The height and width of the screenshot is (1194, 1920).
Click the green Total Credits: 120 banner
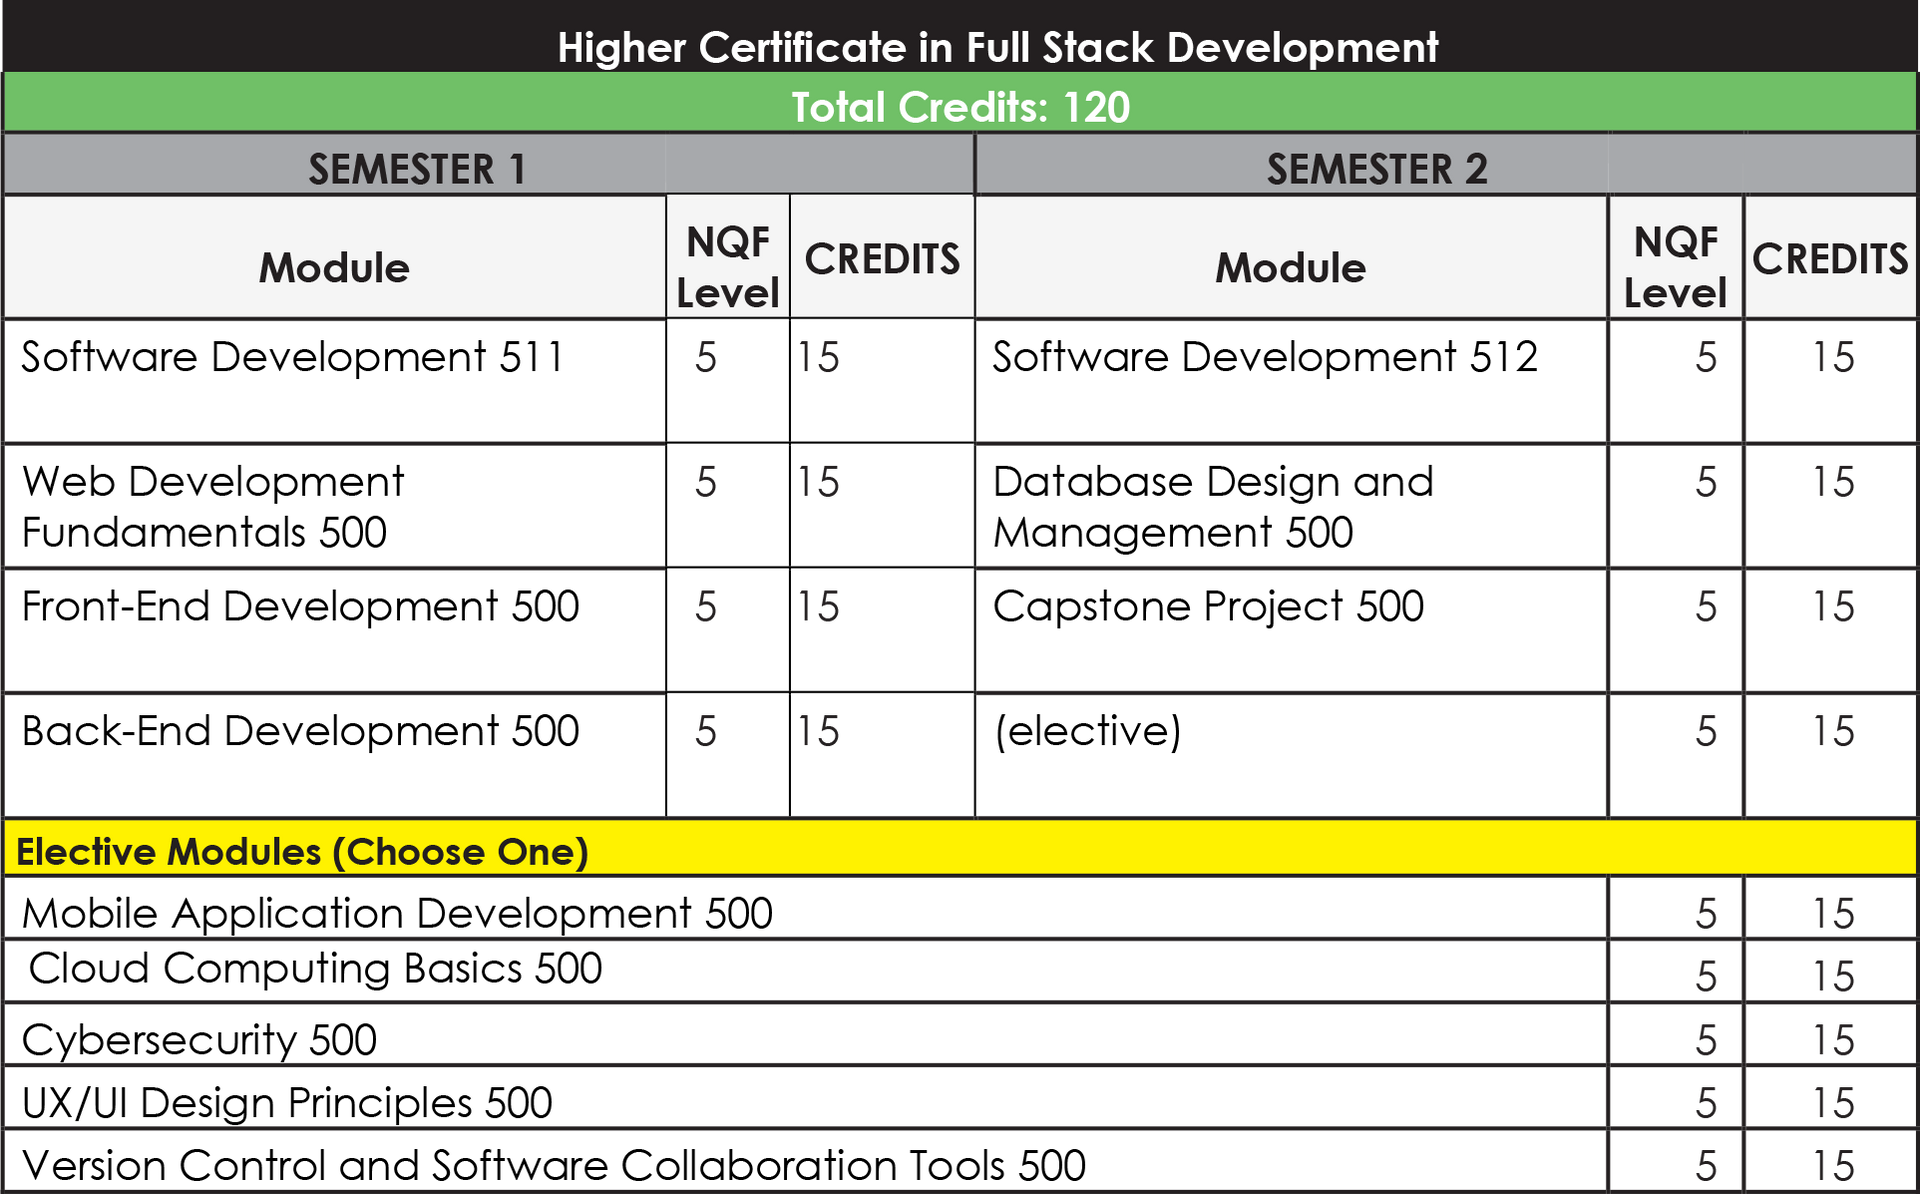tap(960, 106)
